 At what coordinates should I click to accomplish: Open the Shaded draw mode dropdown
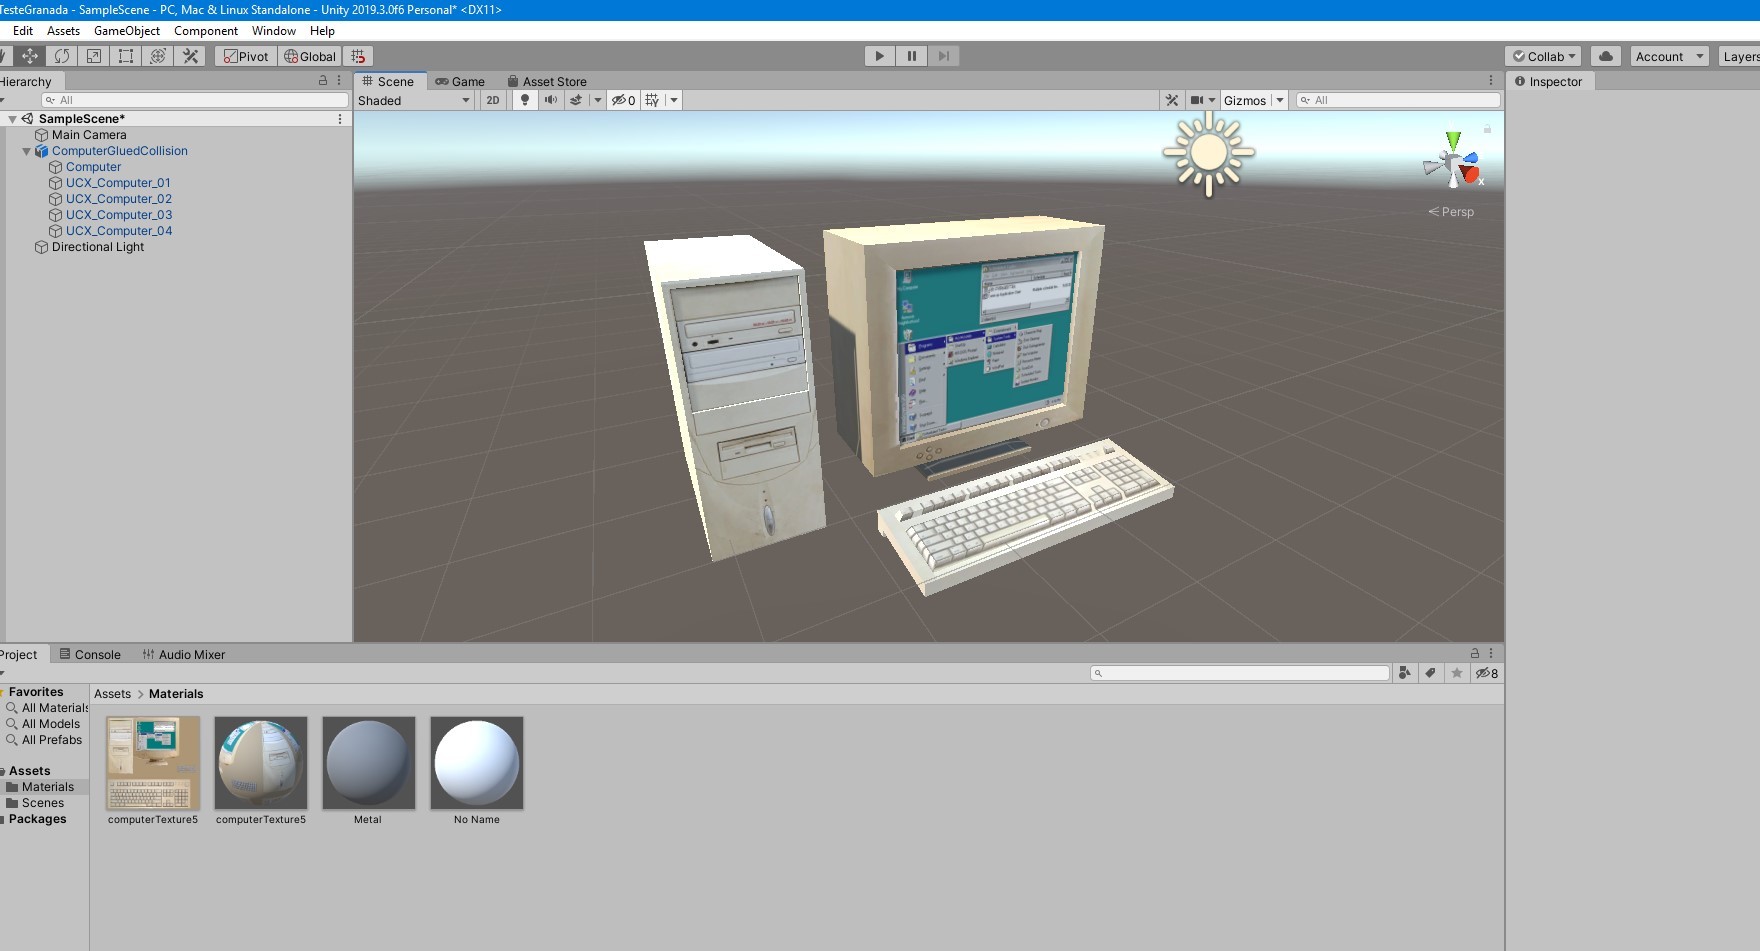coord(413,100)
